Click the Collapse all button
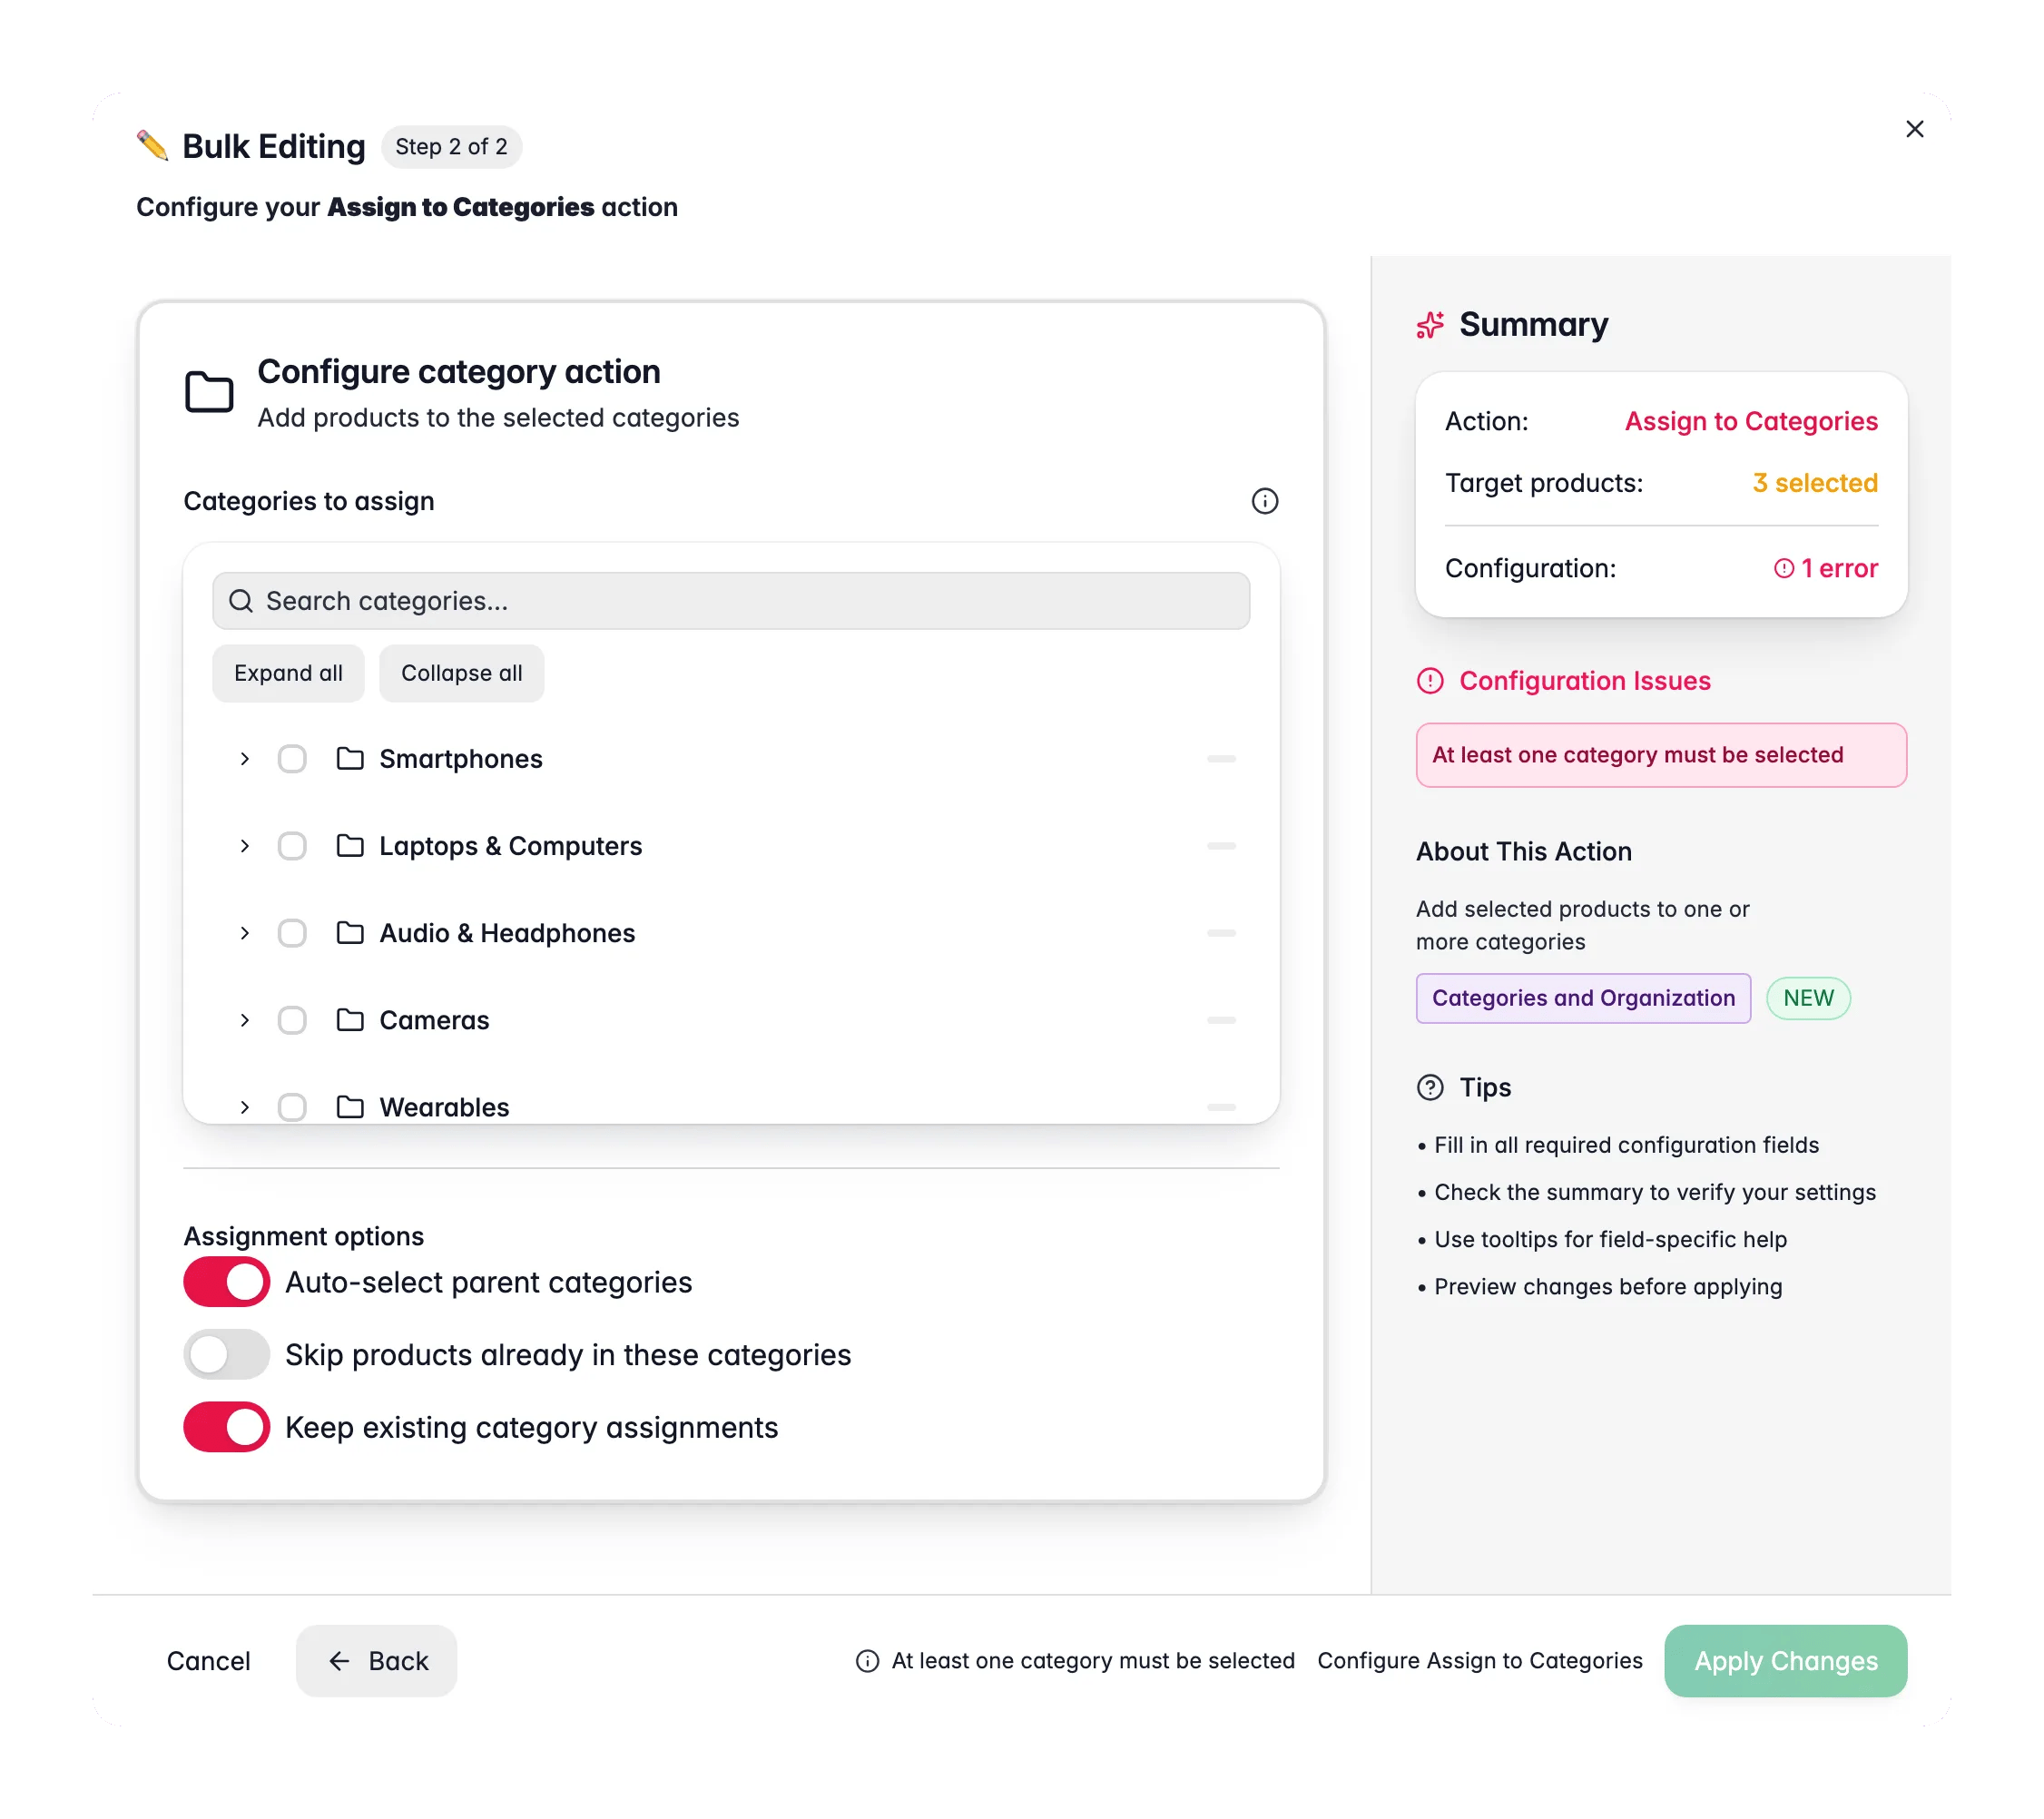 point(461,673)
